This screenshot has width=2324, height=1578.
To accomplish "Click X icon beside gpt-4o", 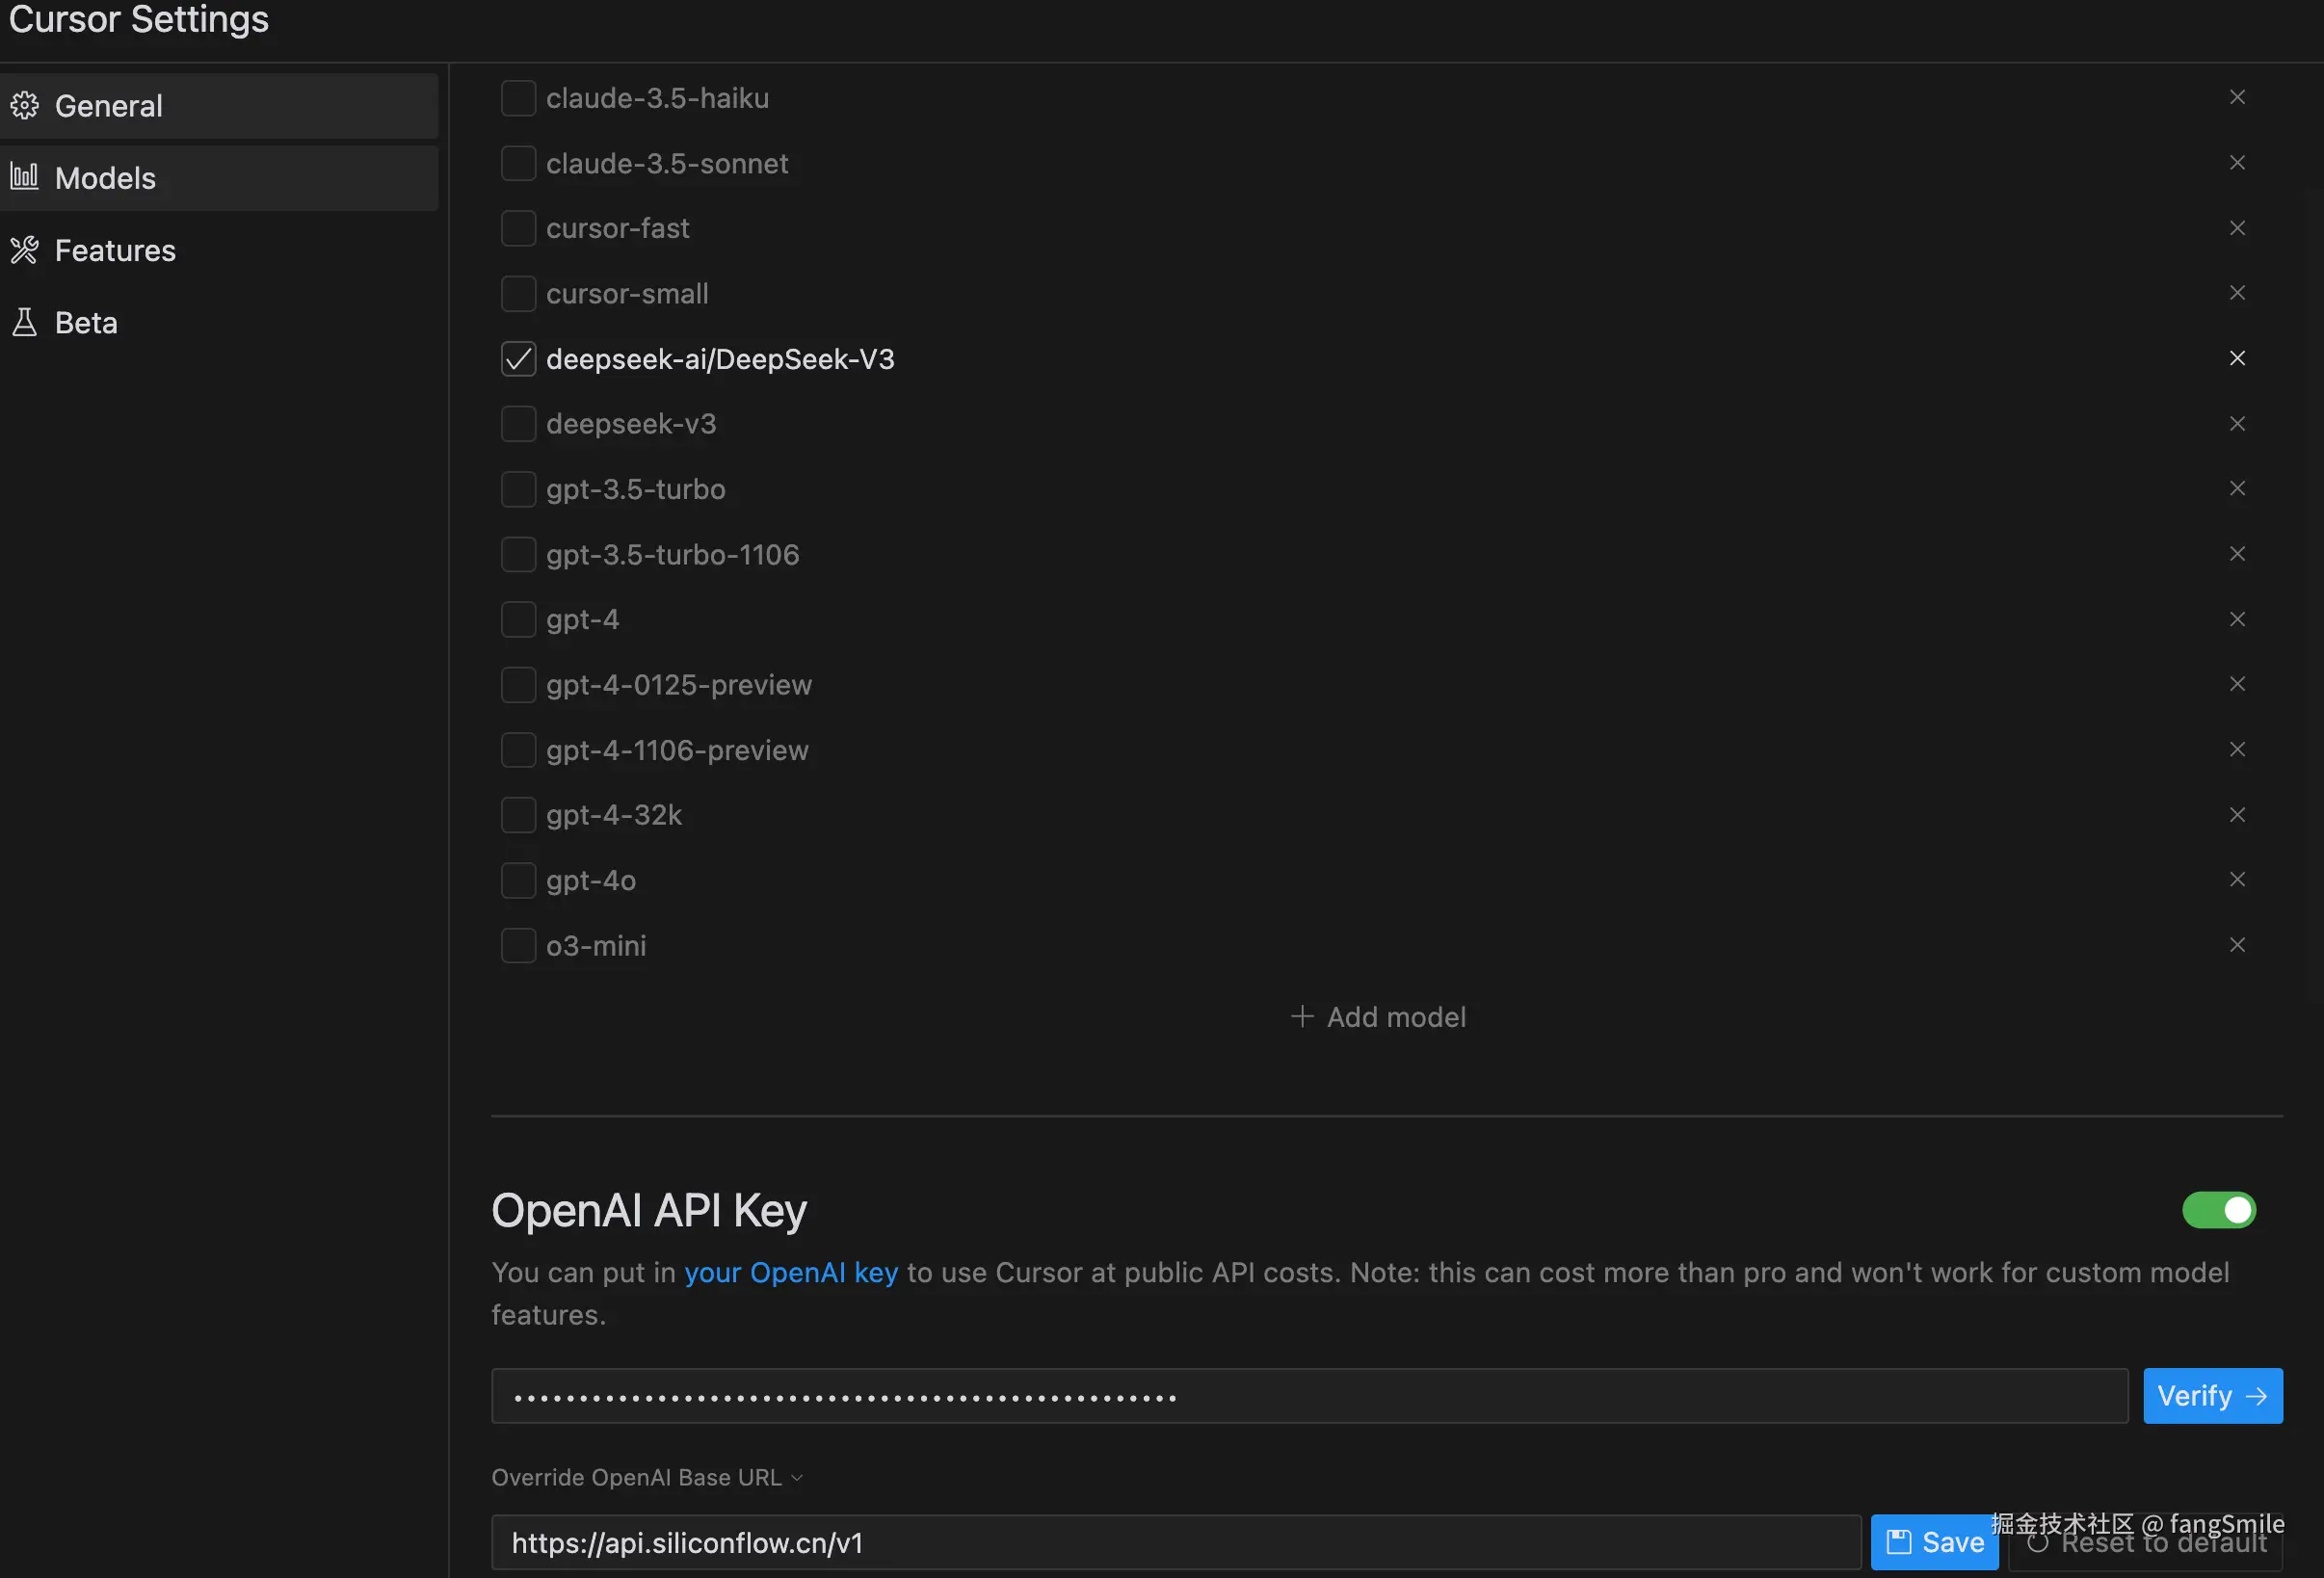I will pyautogui.click(x=2237, y=879).
